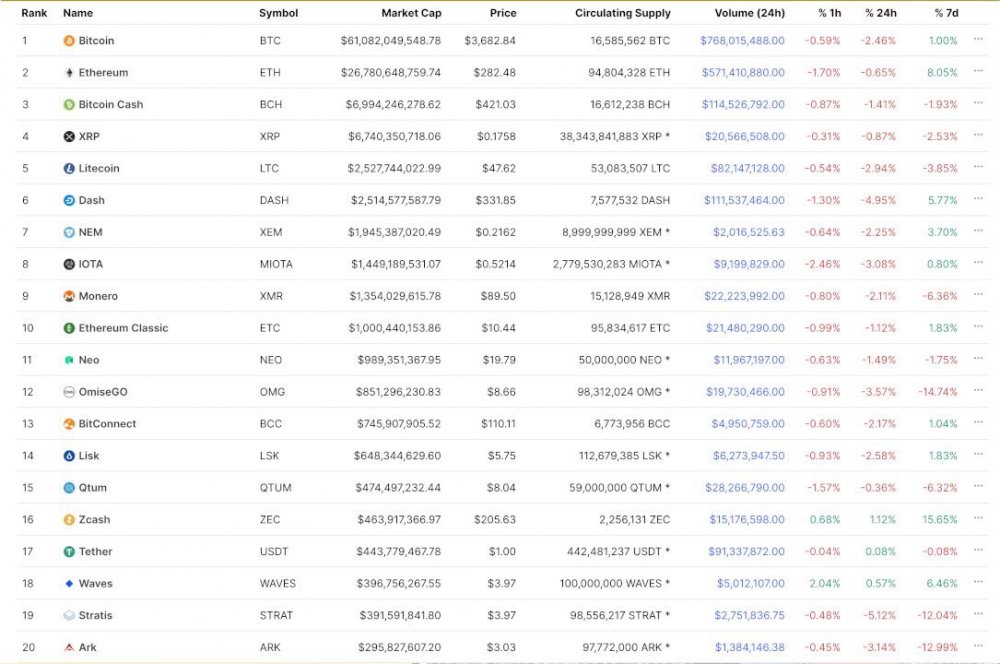Open more options for Bitcoin row
The height and width of the screenshot is (664, 1000).
pos(978,39)
